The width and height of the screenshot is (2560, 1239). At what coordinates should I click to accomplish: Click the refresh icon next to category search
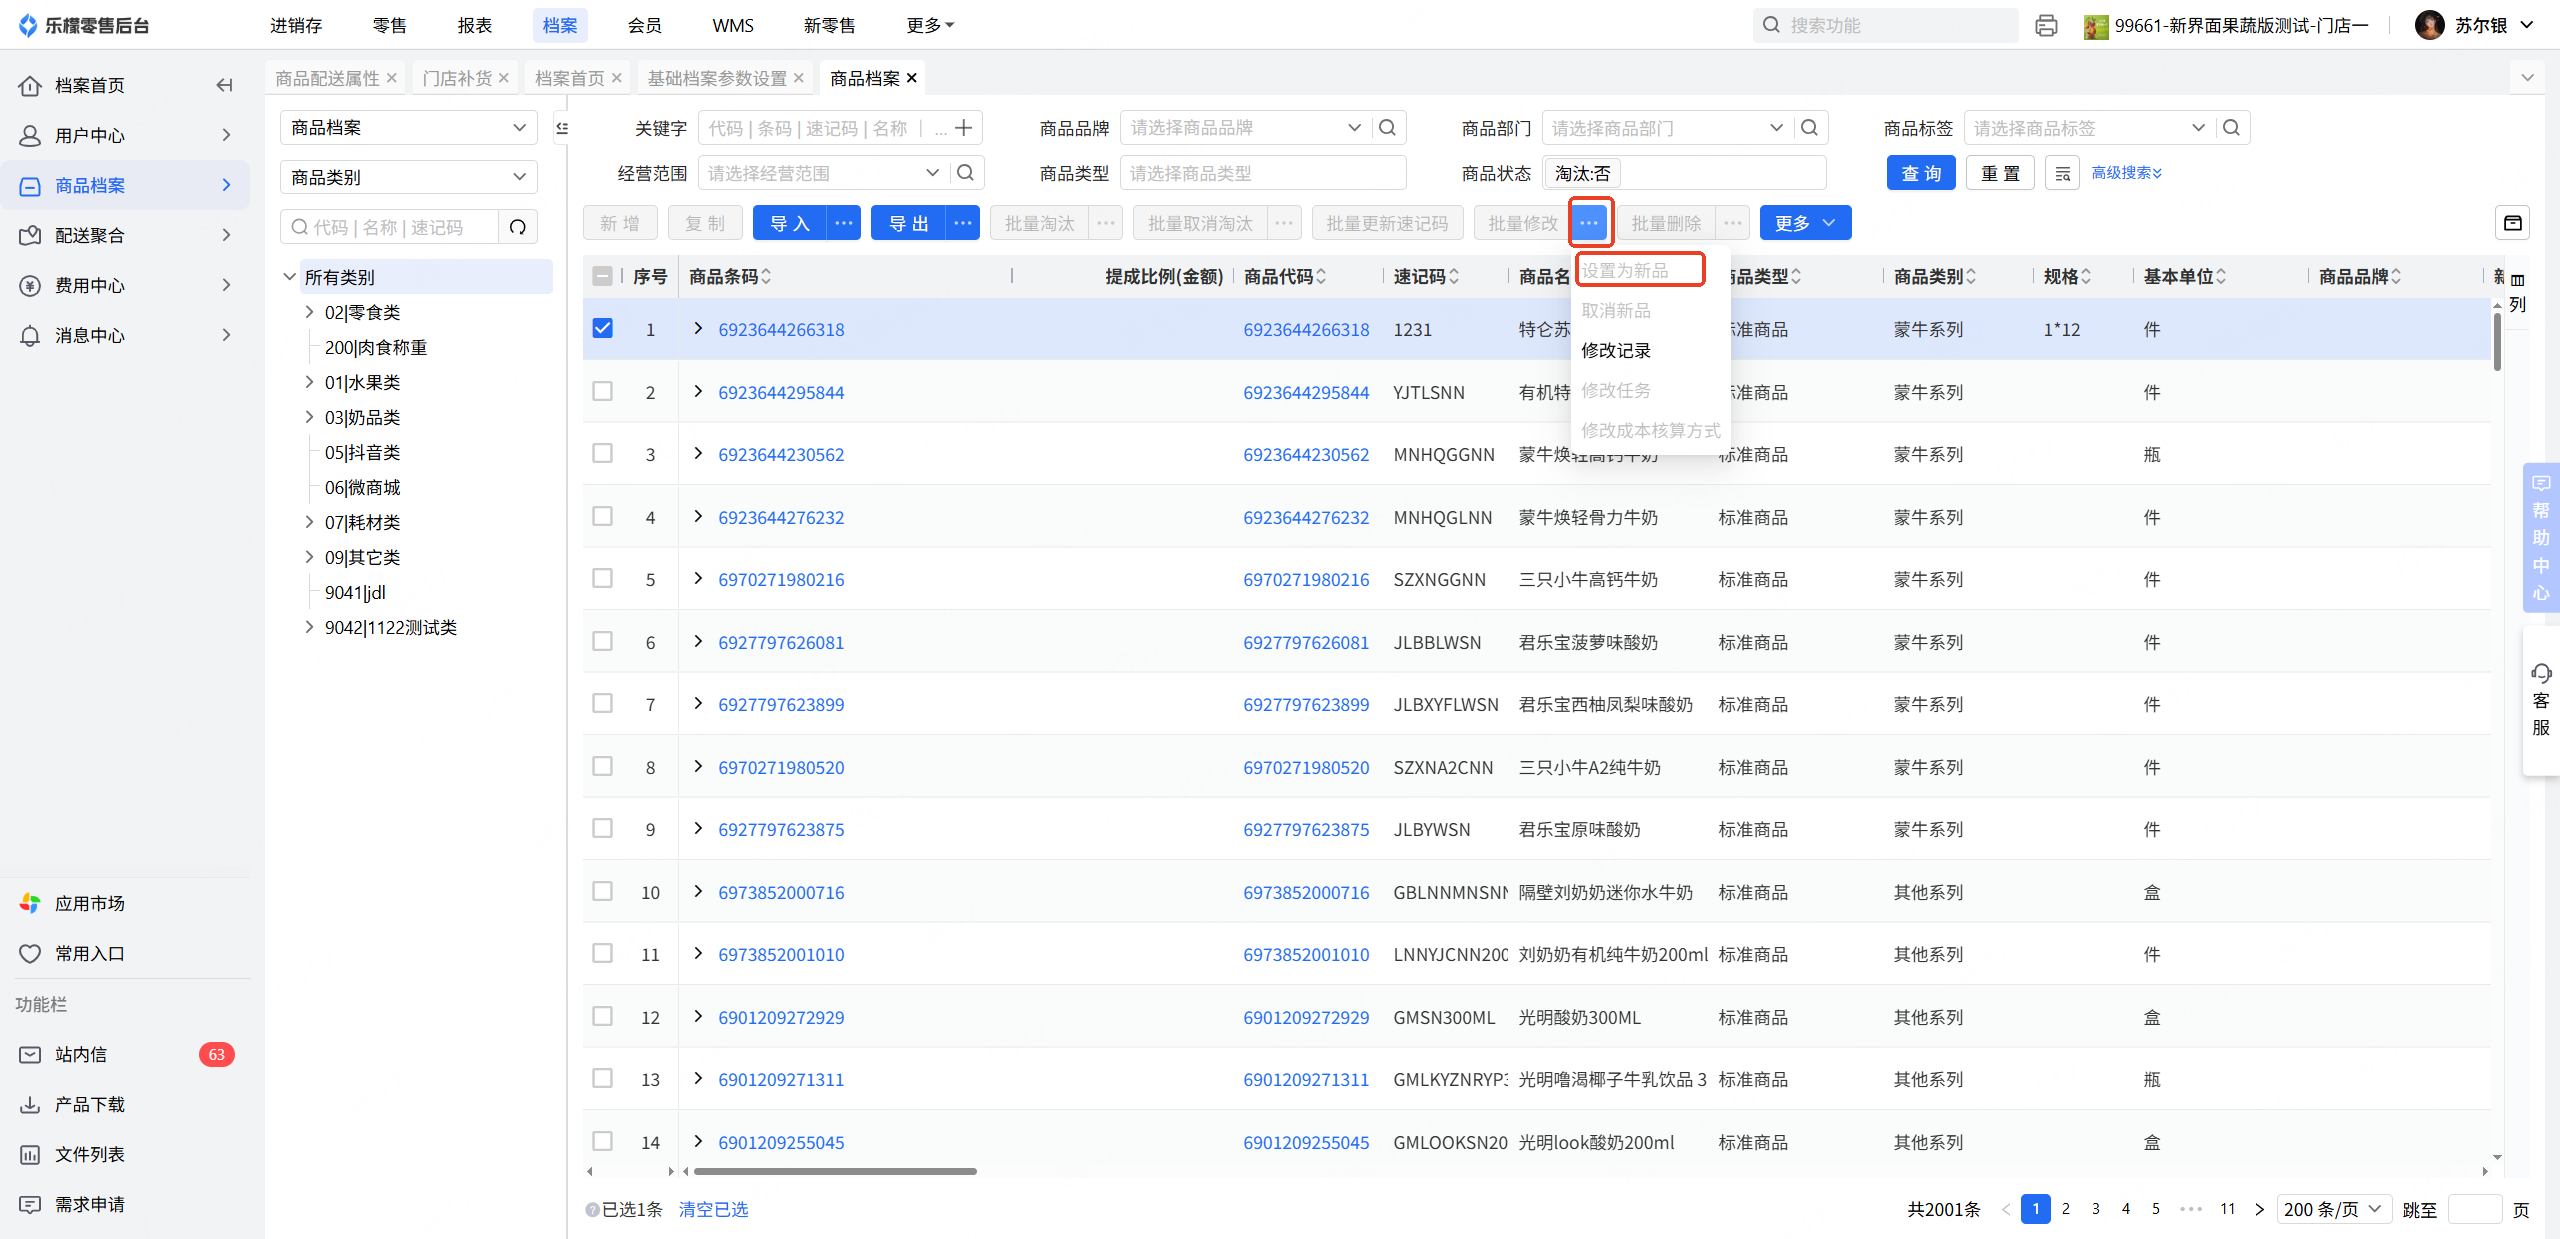[x=518, y=227]
